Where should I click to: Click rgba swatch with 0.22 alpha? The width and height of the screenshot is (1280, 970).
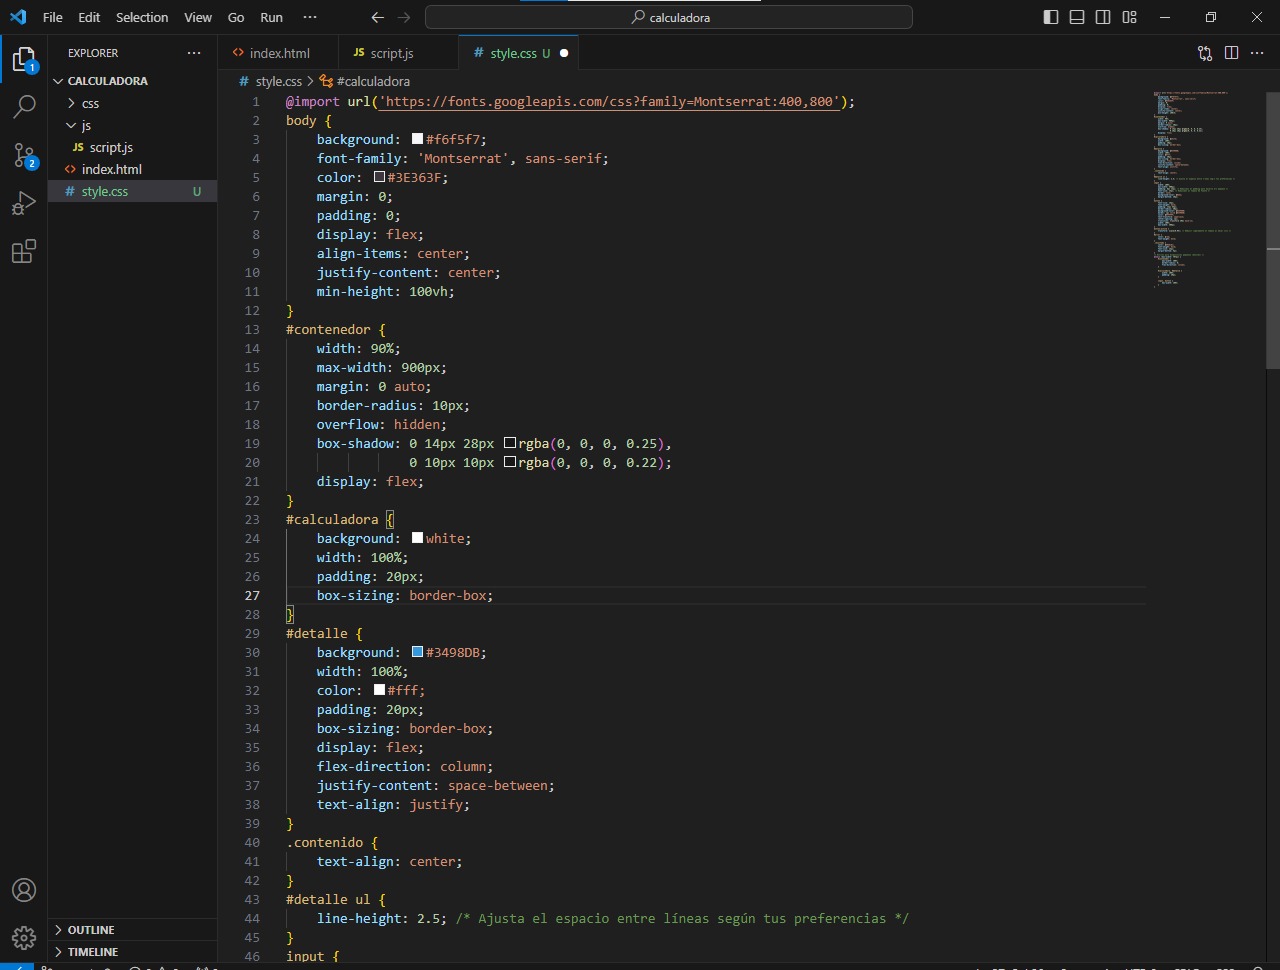tap(510, 462)
